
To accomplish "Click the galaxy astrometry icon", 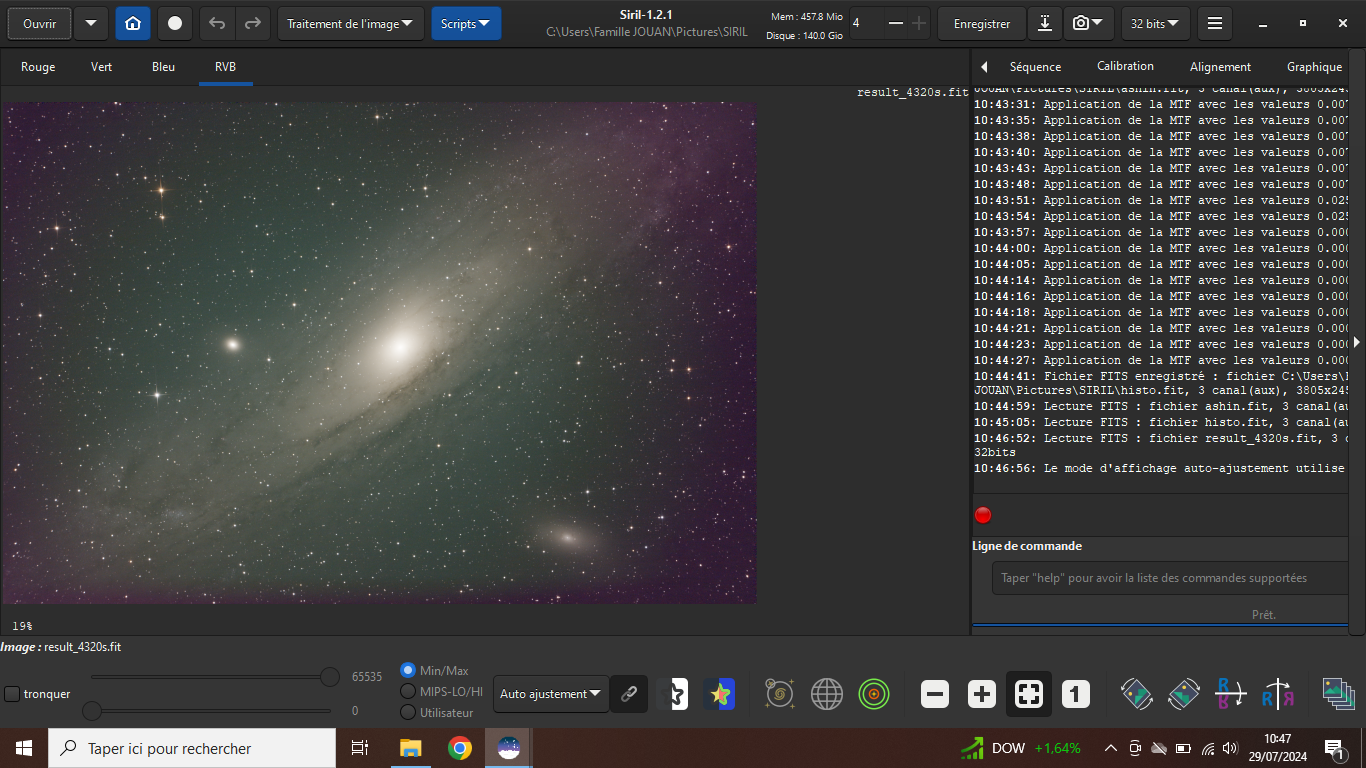I will tap(780, 694).
